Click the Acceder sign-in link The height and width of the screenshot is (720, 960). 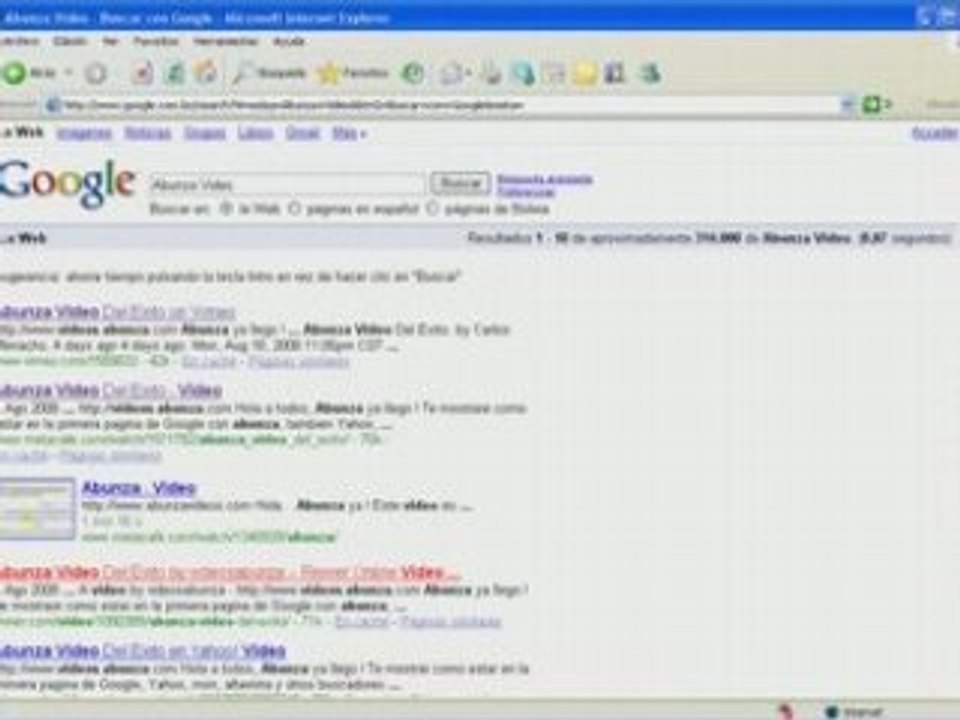click(934, 133)
